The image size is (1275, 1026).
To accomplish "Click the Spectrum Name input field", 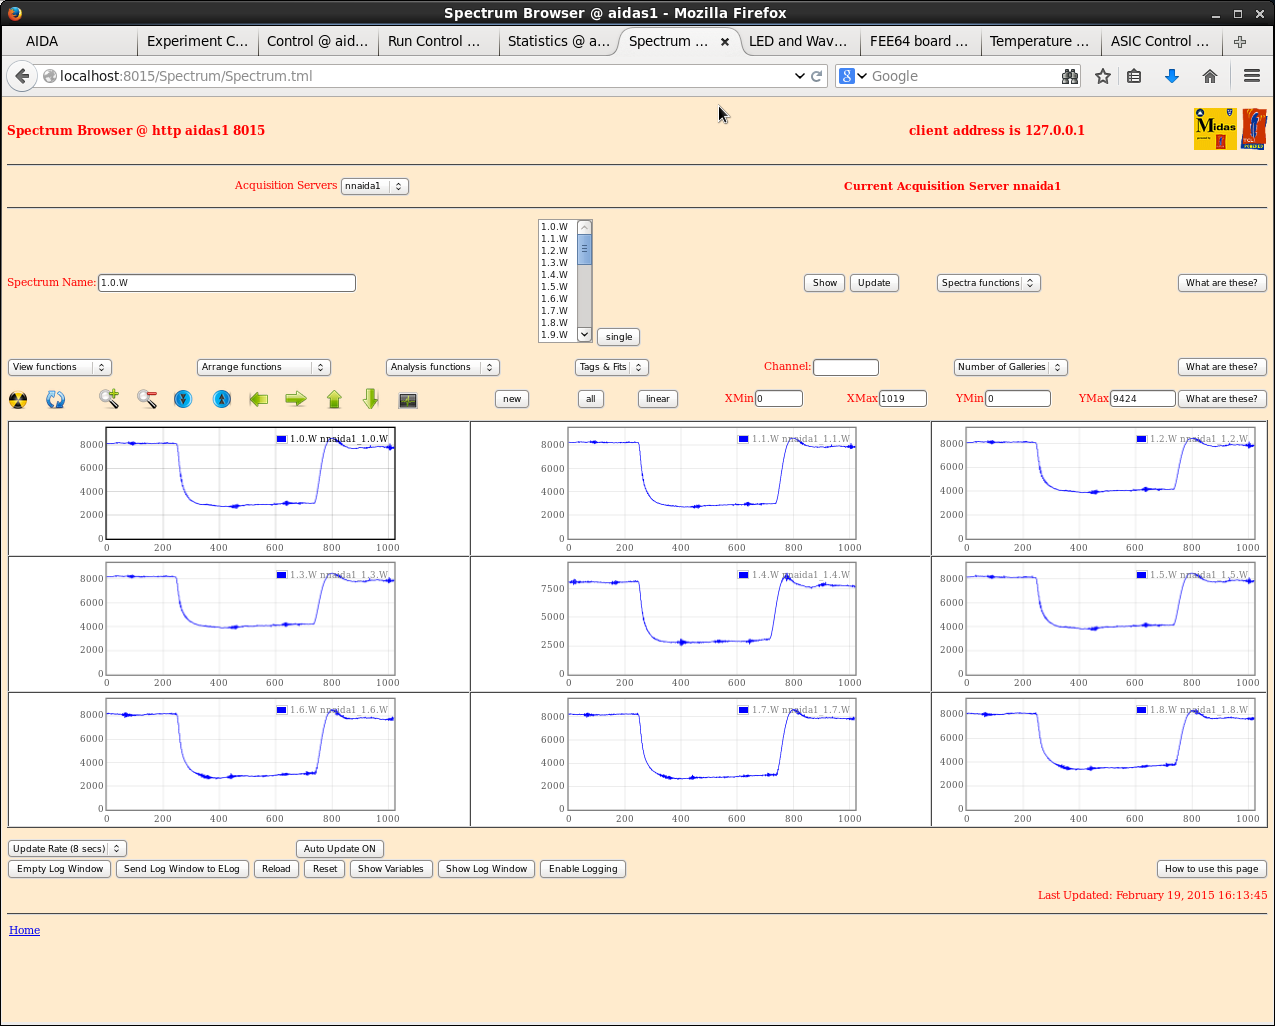I will click(227, 283).
